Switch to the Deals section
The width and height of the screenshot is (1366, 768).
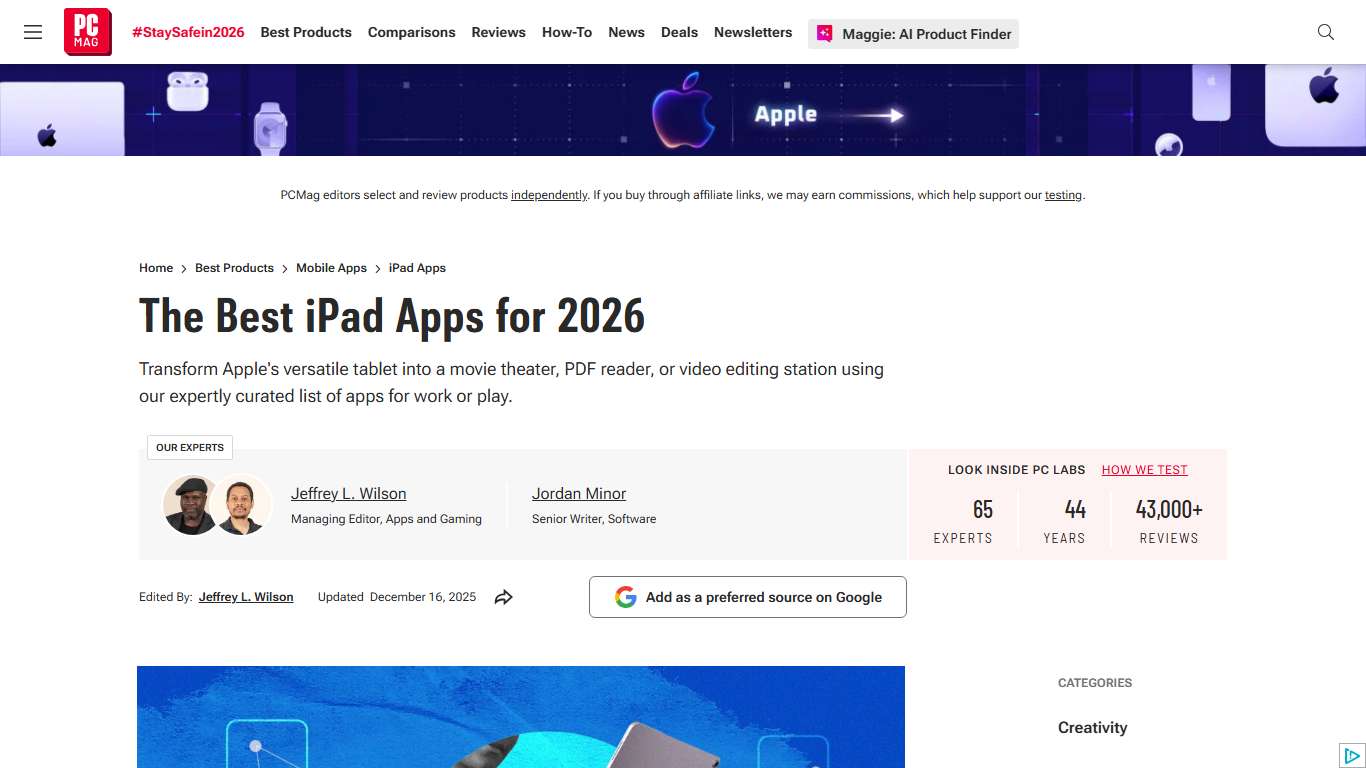tap(679, 31)
